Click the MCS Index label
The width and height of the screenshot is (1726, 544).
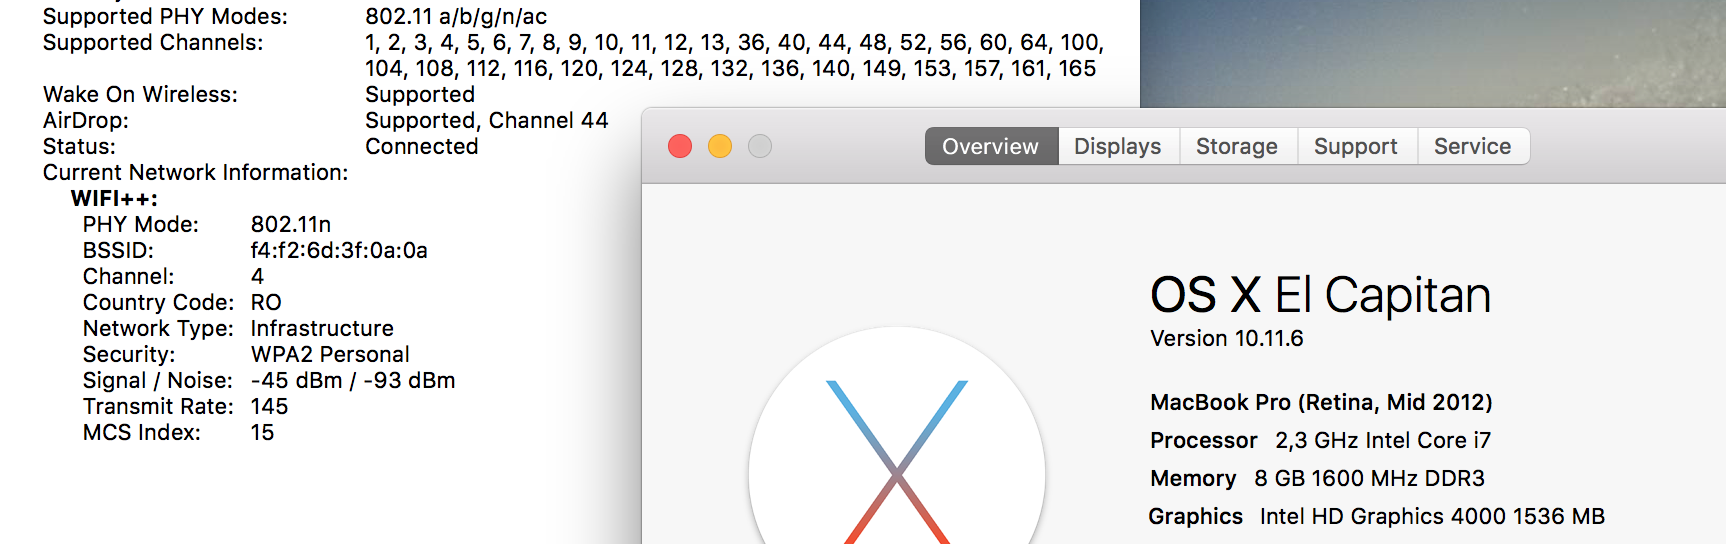click(142, 432)
